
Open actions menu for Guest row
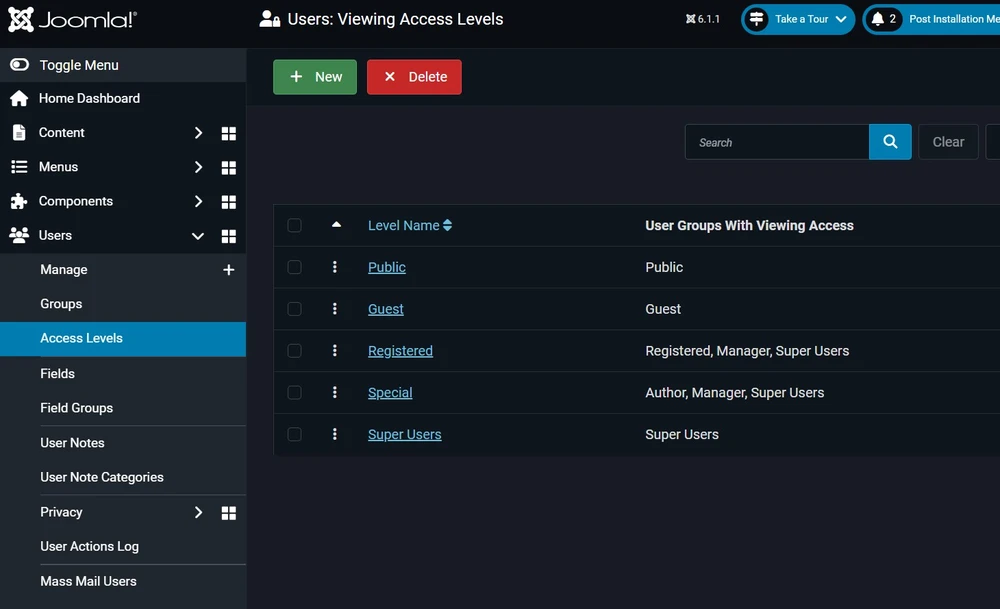(x=335, y=309)
